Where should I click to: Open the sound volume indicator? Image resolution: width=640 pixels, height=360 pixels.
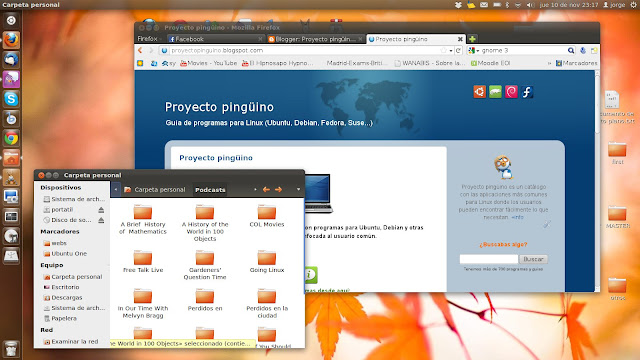click(530, 5)
